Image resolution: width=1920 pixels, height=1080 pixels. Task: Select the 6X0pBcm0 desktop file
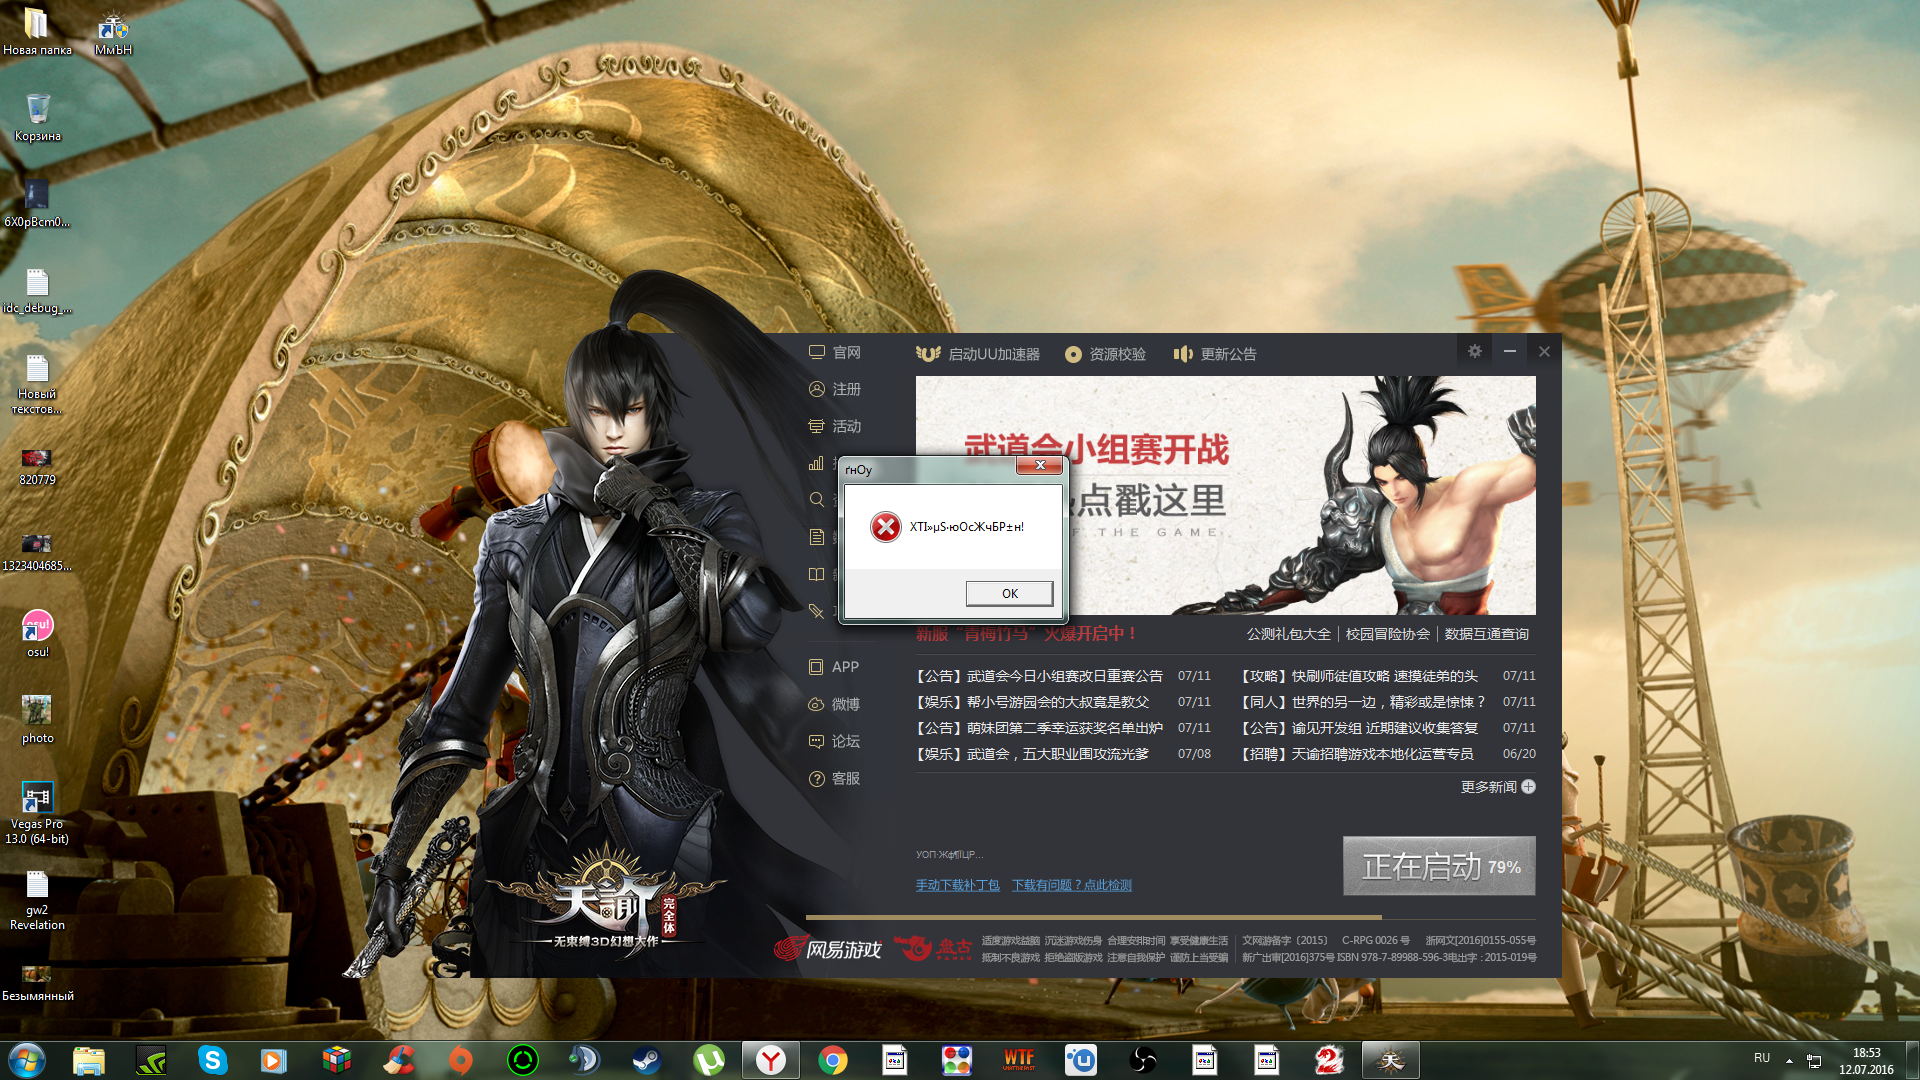click(37, 202)
